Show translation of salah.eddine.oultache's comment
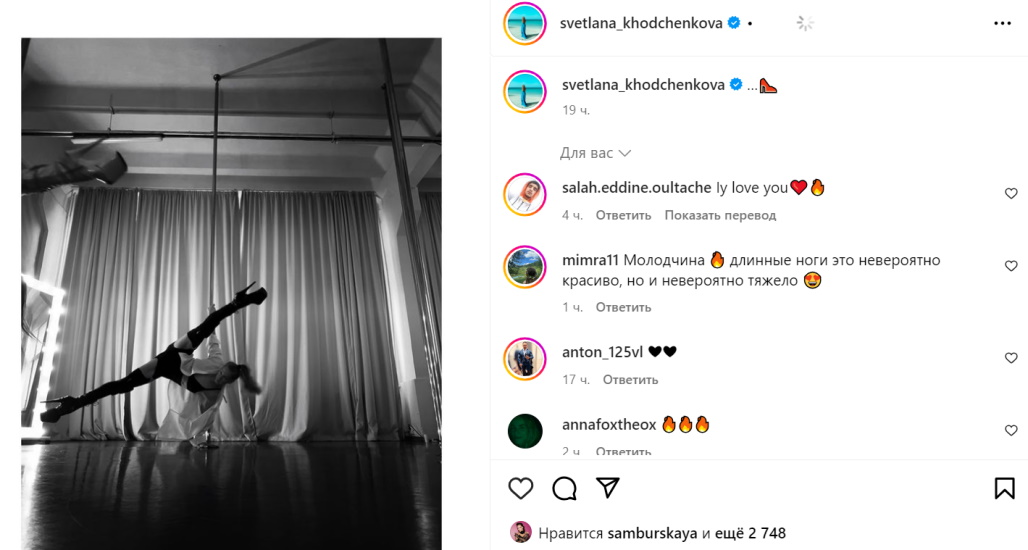The height and width of the screenshot is (550, 1028). (720, 215)
